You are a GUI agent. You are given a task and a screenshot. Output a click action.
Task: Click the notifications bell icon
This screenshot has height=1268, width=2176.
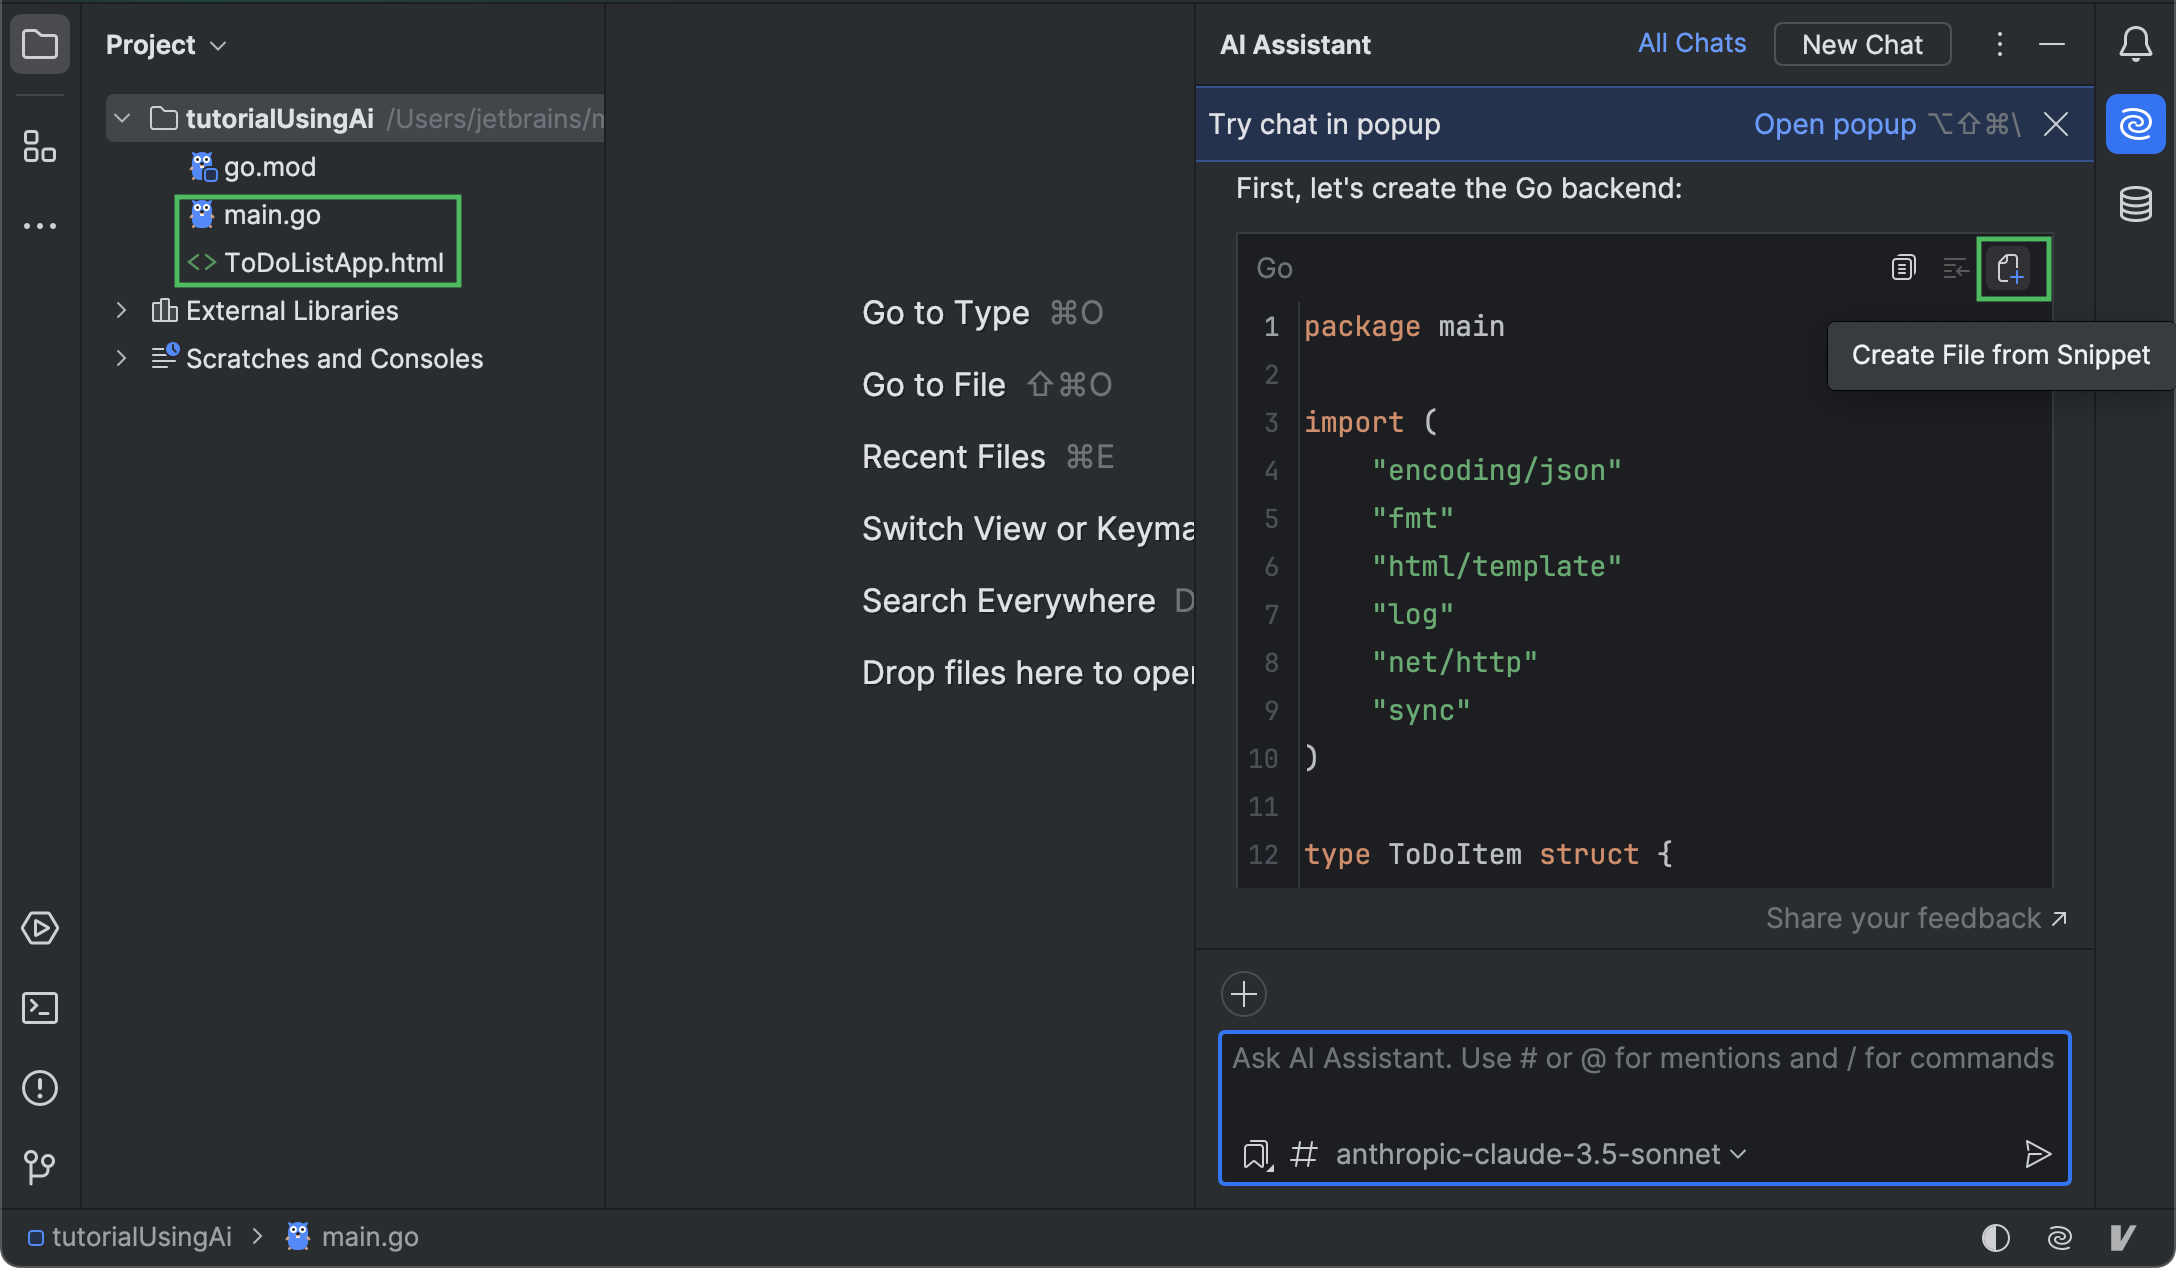pyautogui.click(x=2135, y=44)
